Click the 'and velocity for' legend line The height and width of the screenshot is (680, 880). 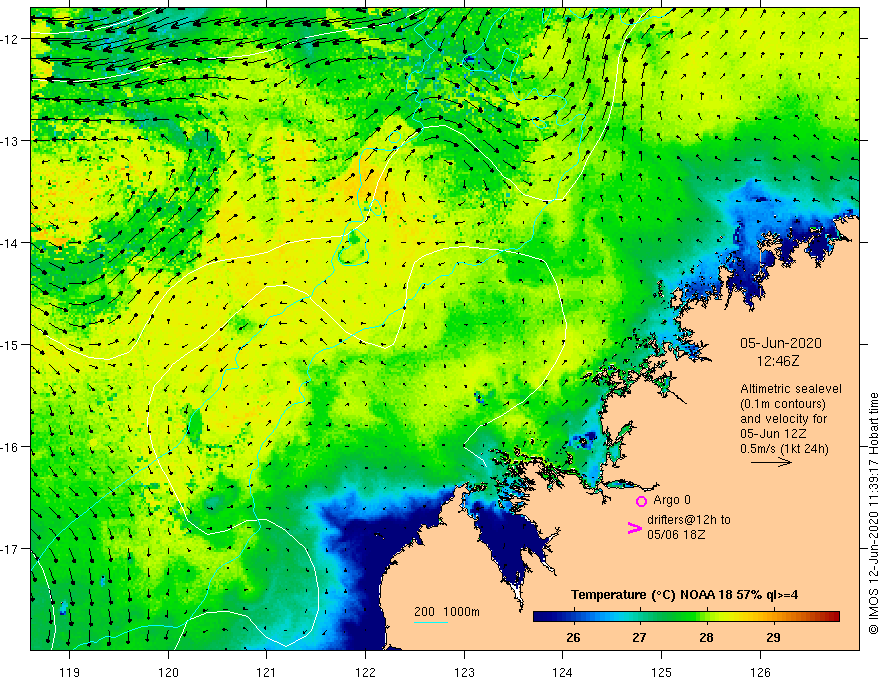coord(783,419)
